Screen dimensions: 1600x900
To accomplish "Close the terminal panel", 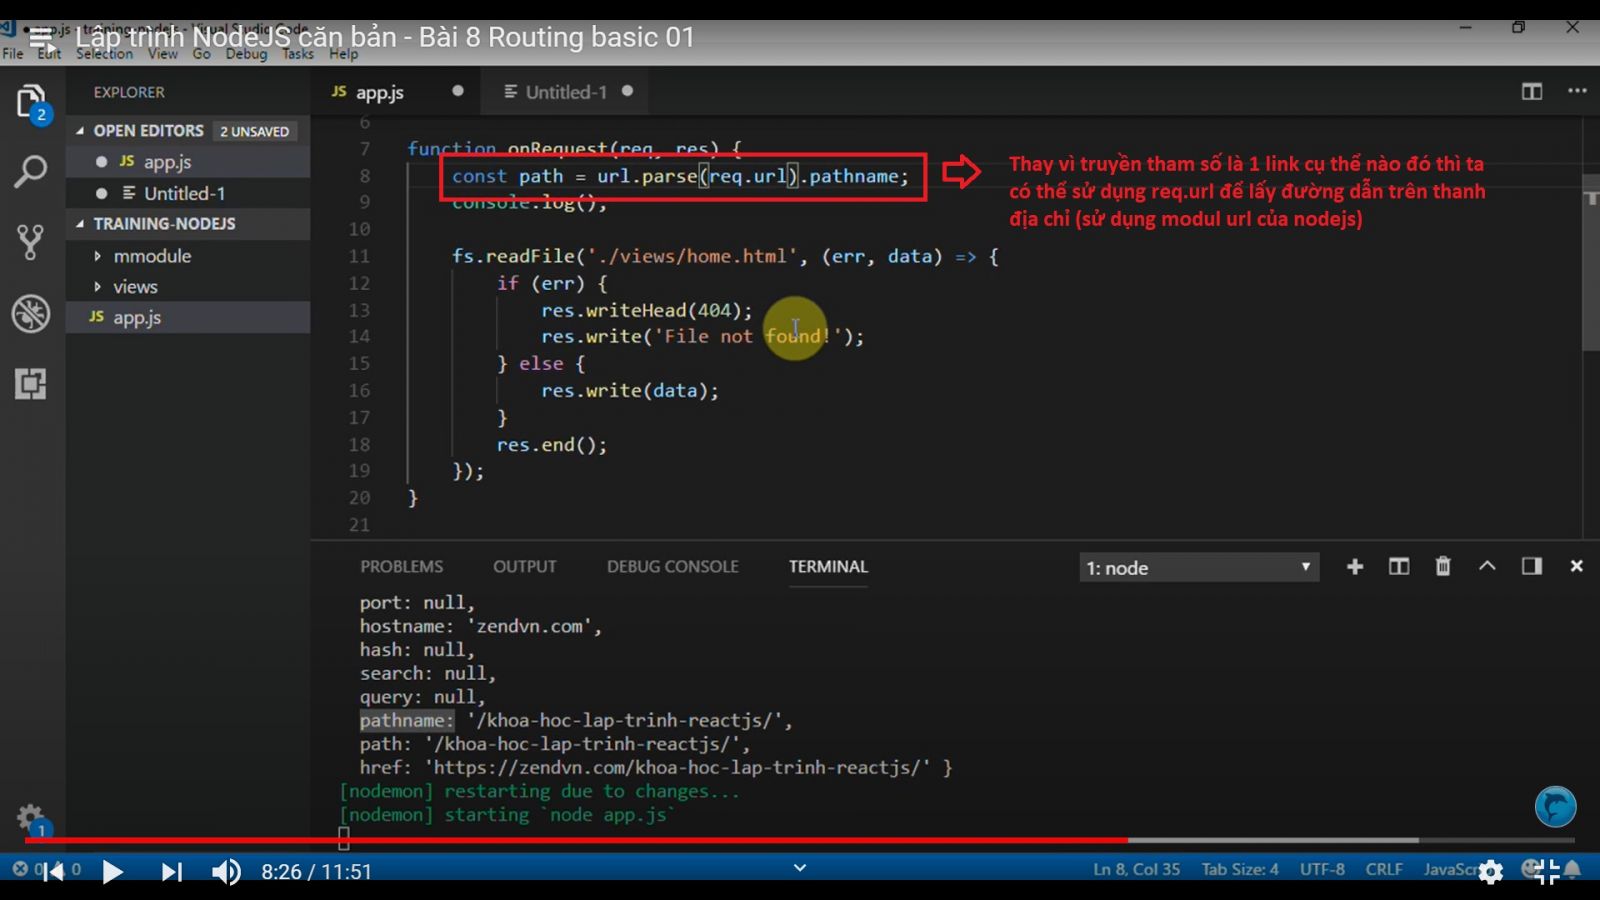I will [1576, 566].
